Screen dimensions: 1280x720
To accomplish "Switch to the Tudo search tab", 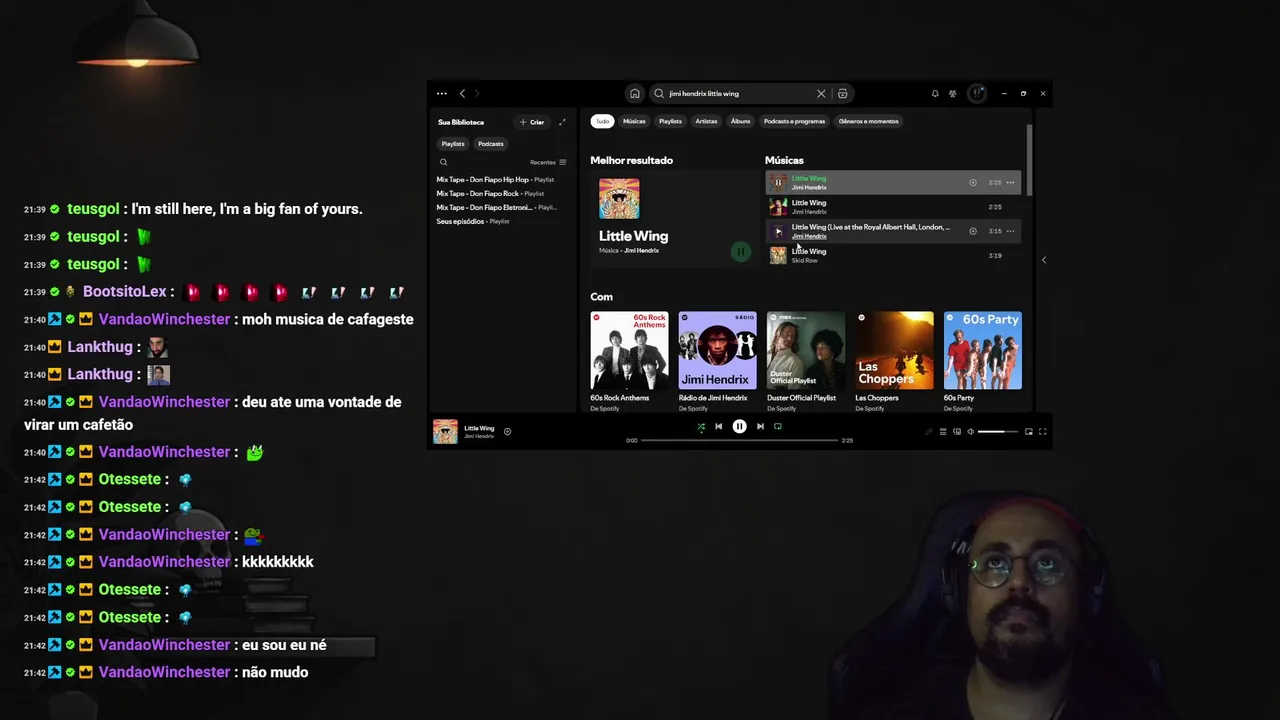I will (x=602, y=121).
